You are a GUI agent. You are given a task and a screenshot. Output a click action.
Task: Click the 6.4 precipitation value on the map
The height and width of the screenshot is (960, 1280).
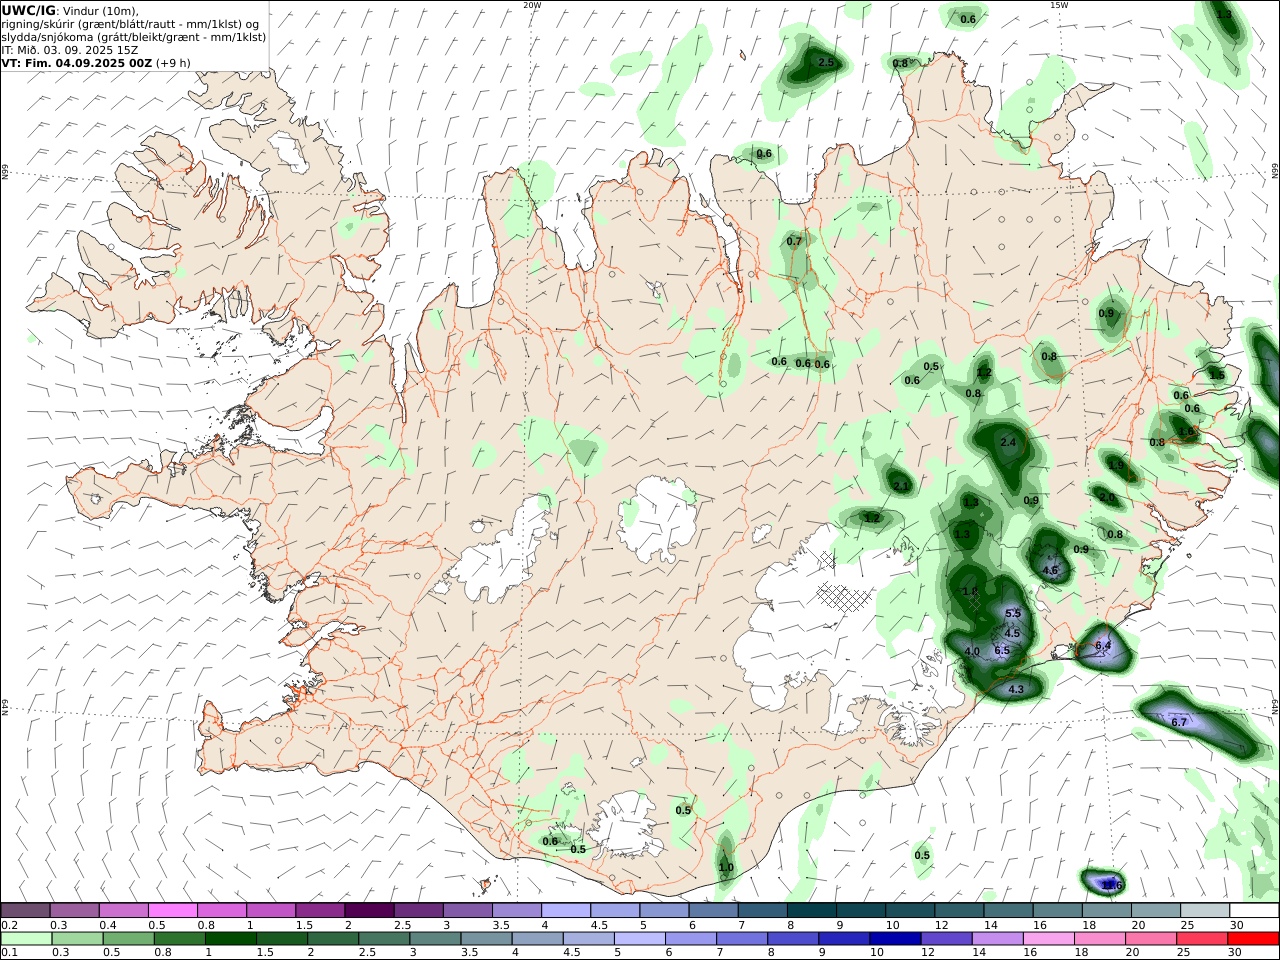coord(1103,646)
